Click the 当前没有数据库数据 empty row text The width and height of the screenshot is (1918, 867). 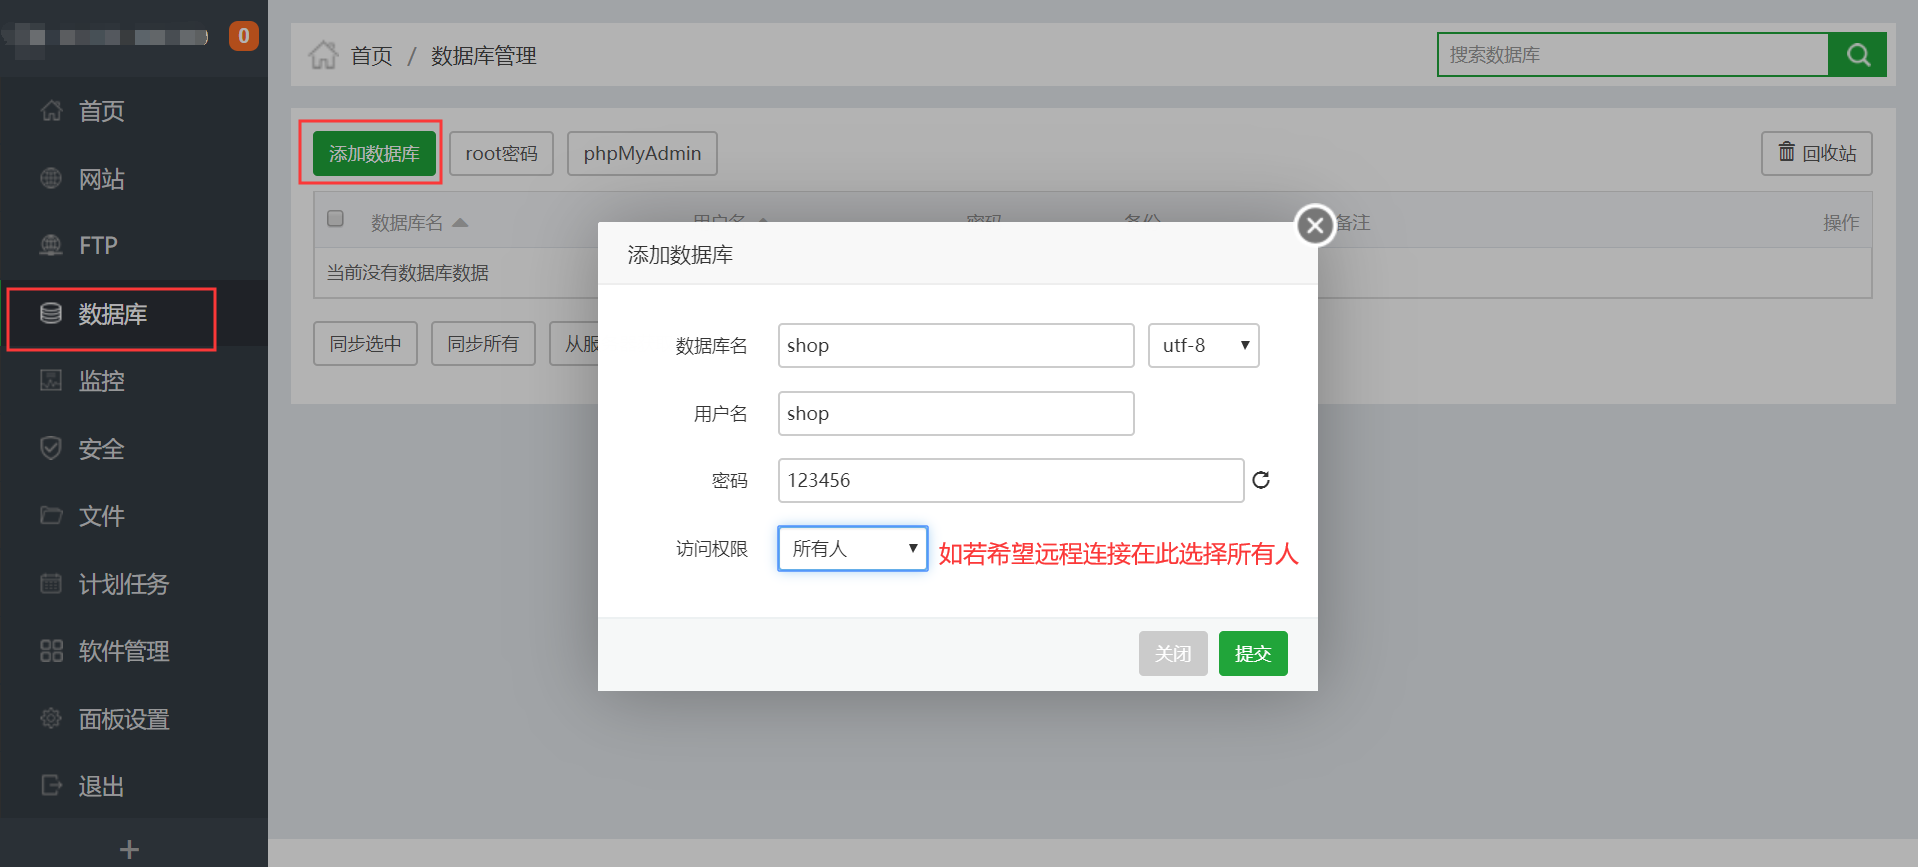coord(407,273)
